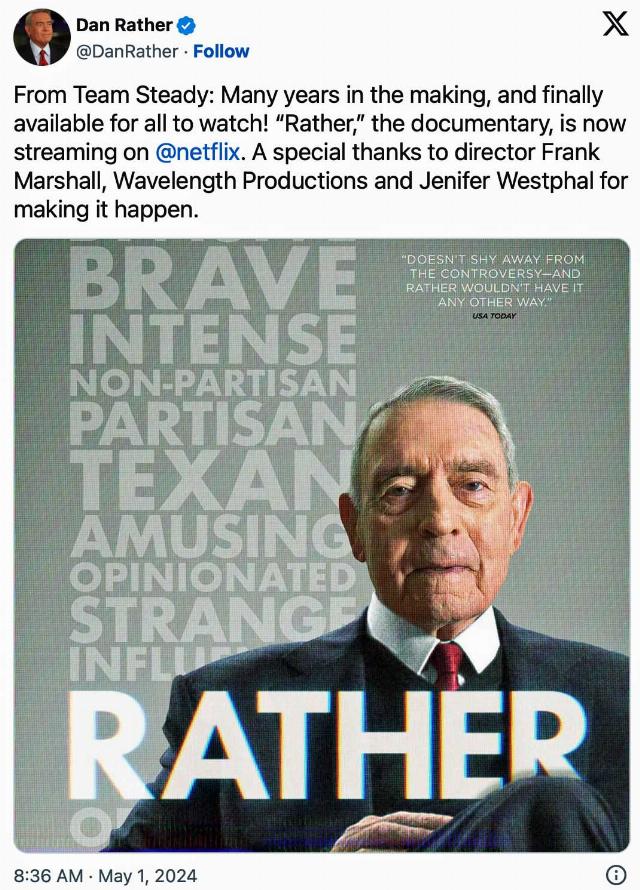Click the word BRAVE on the poster

click(213, 278)
